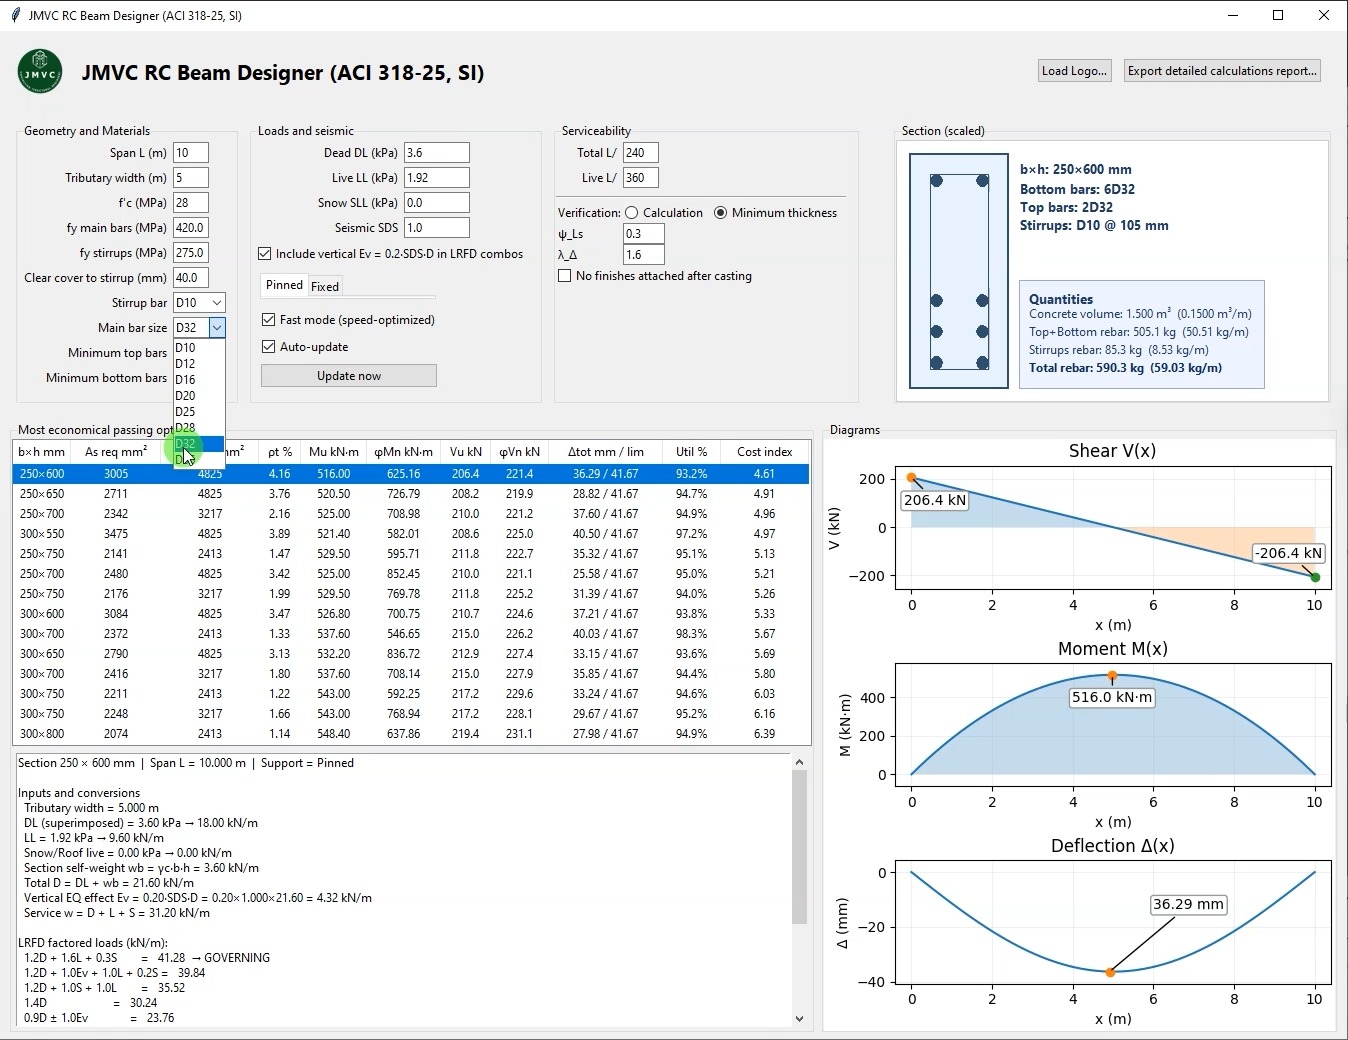Click the Live LL (kPa) field
The height and width of the screenshot is (1040, 1348).
437,178
